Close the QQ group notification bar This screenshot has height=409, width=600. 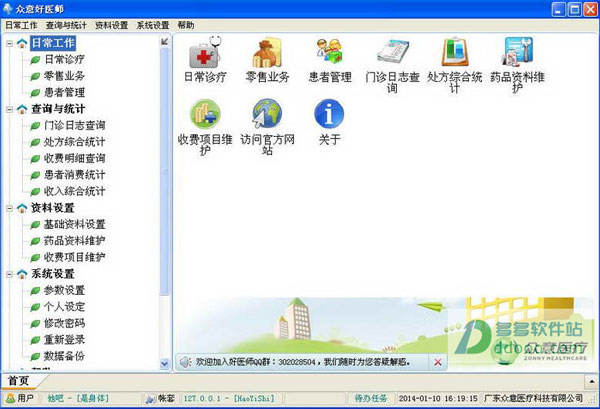tap(438, 362)
